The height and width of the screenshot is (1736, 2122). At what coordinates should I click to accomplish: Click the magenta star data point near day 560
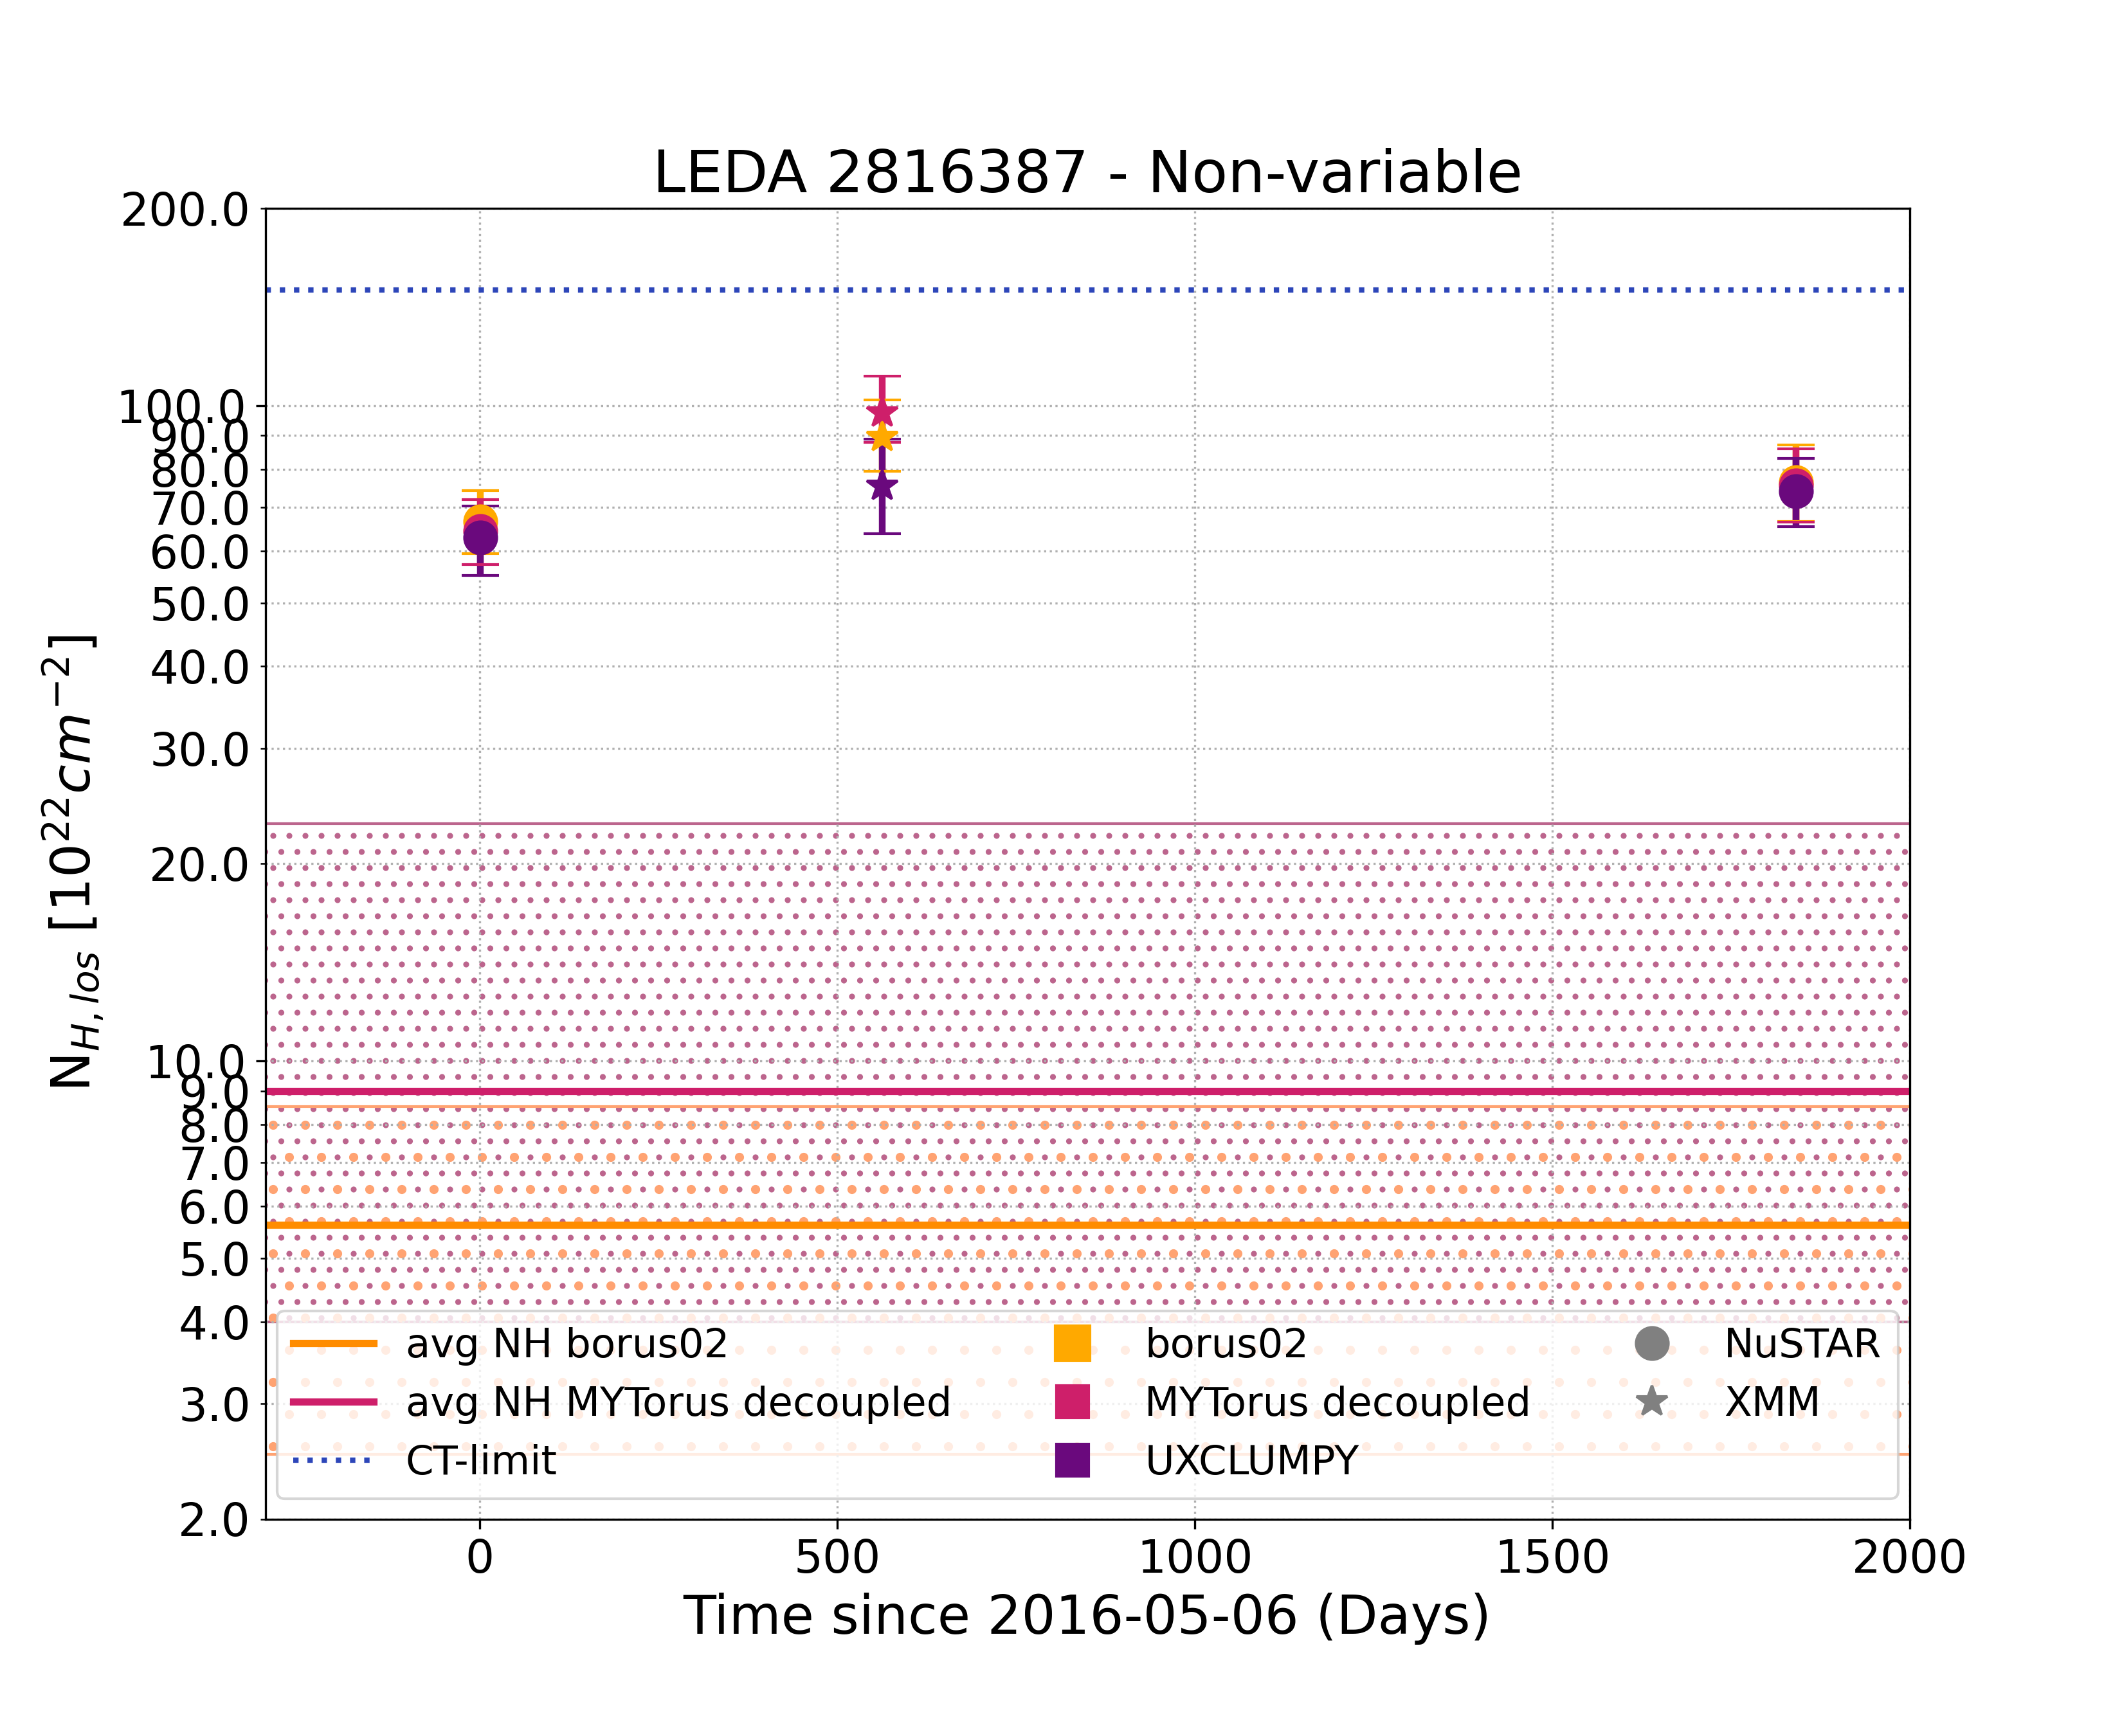[882, 413]
